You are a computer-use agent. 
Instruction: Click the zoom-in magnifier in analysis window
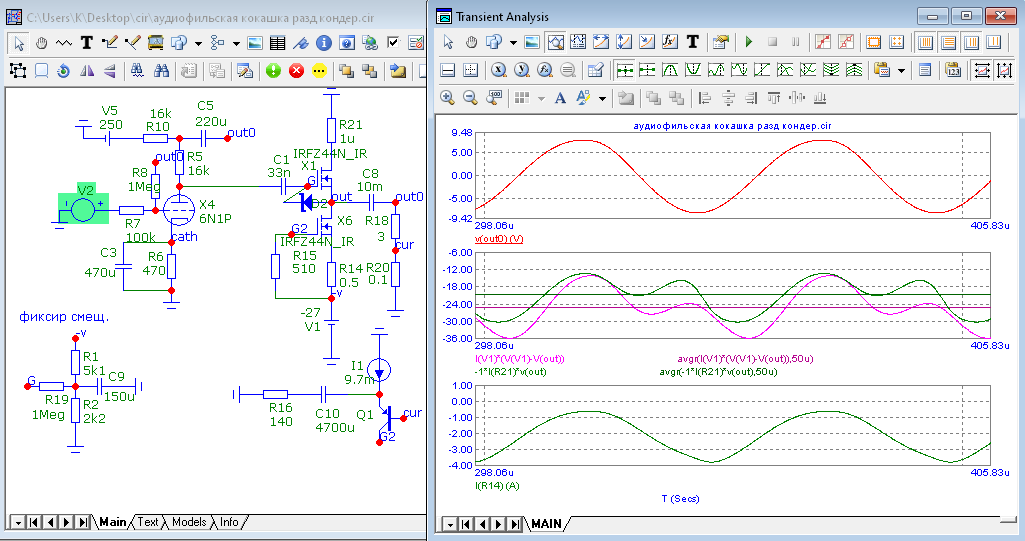point(447,98)
